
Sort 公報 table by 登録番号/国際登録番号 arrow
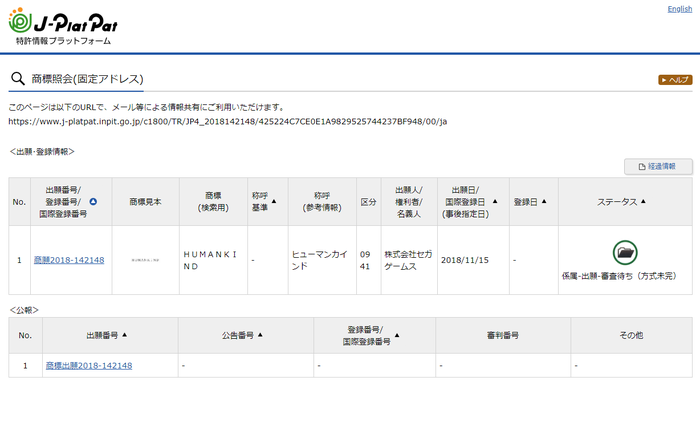[397, 335]
